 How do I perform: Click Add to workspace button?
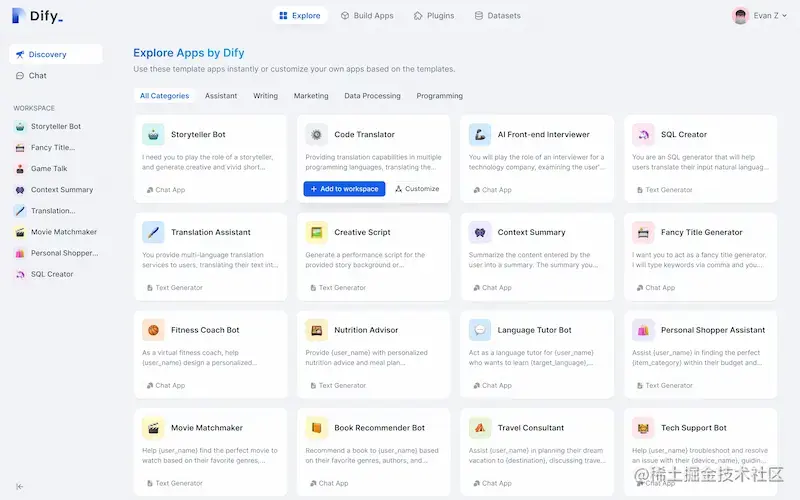[344, 189]
